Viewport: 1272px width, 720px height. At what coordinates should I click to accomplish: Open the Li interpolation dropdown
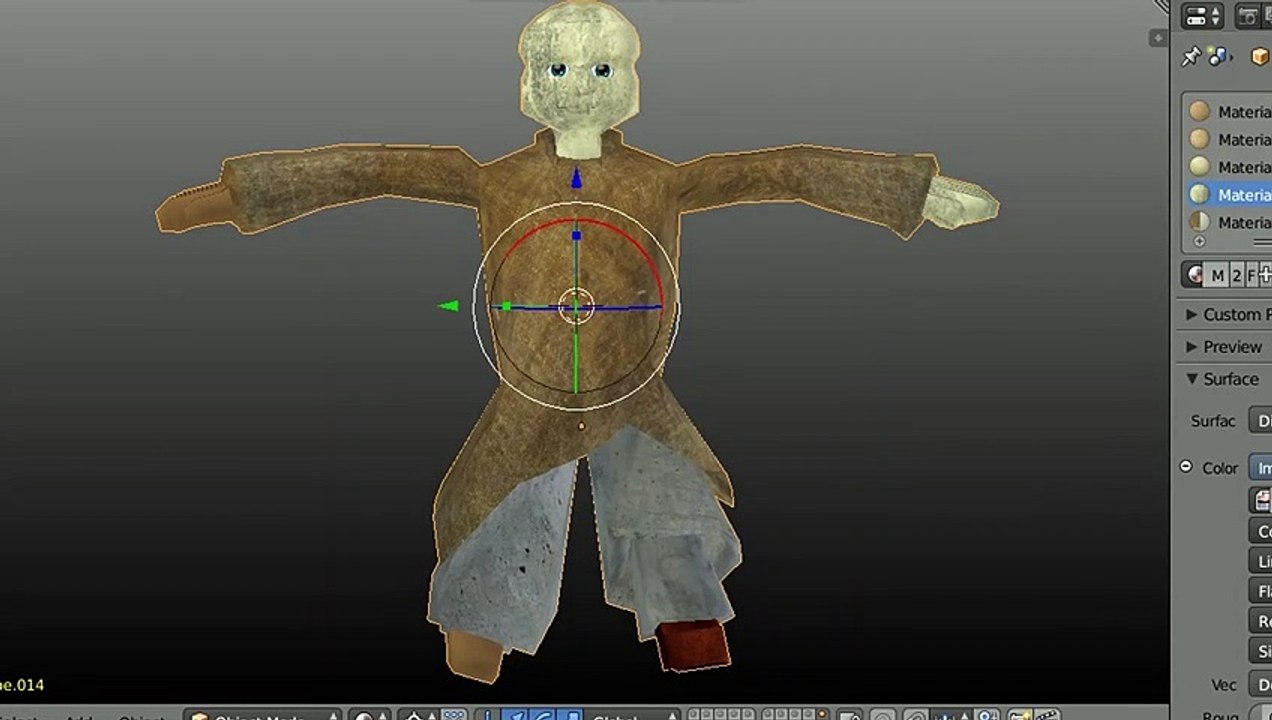(1261, 561)
